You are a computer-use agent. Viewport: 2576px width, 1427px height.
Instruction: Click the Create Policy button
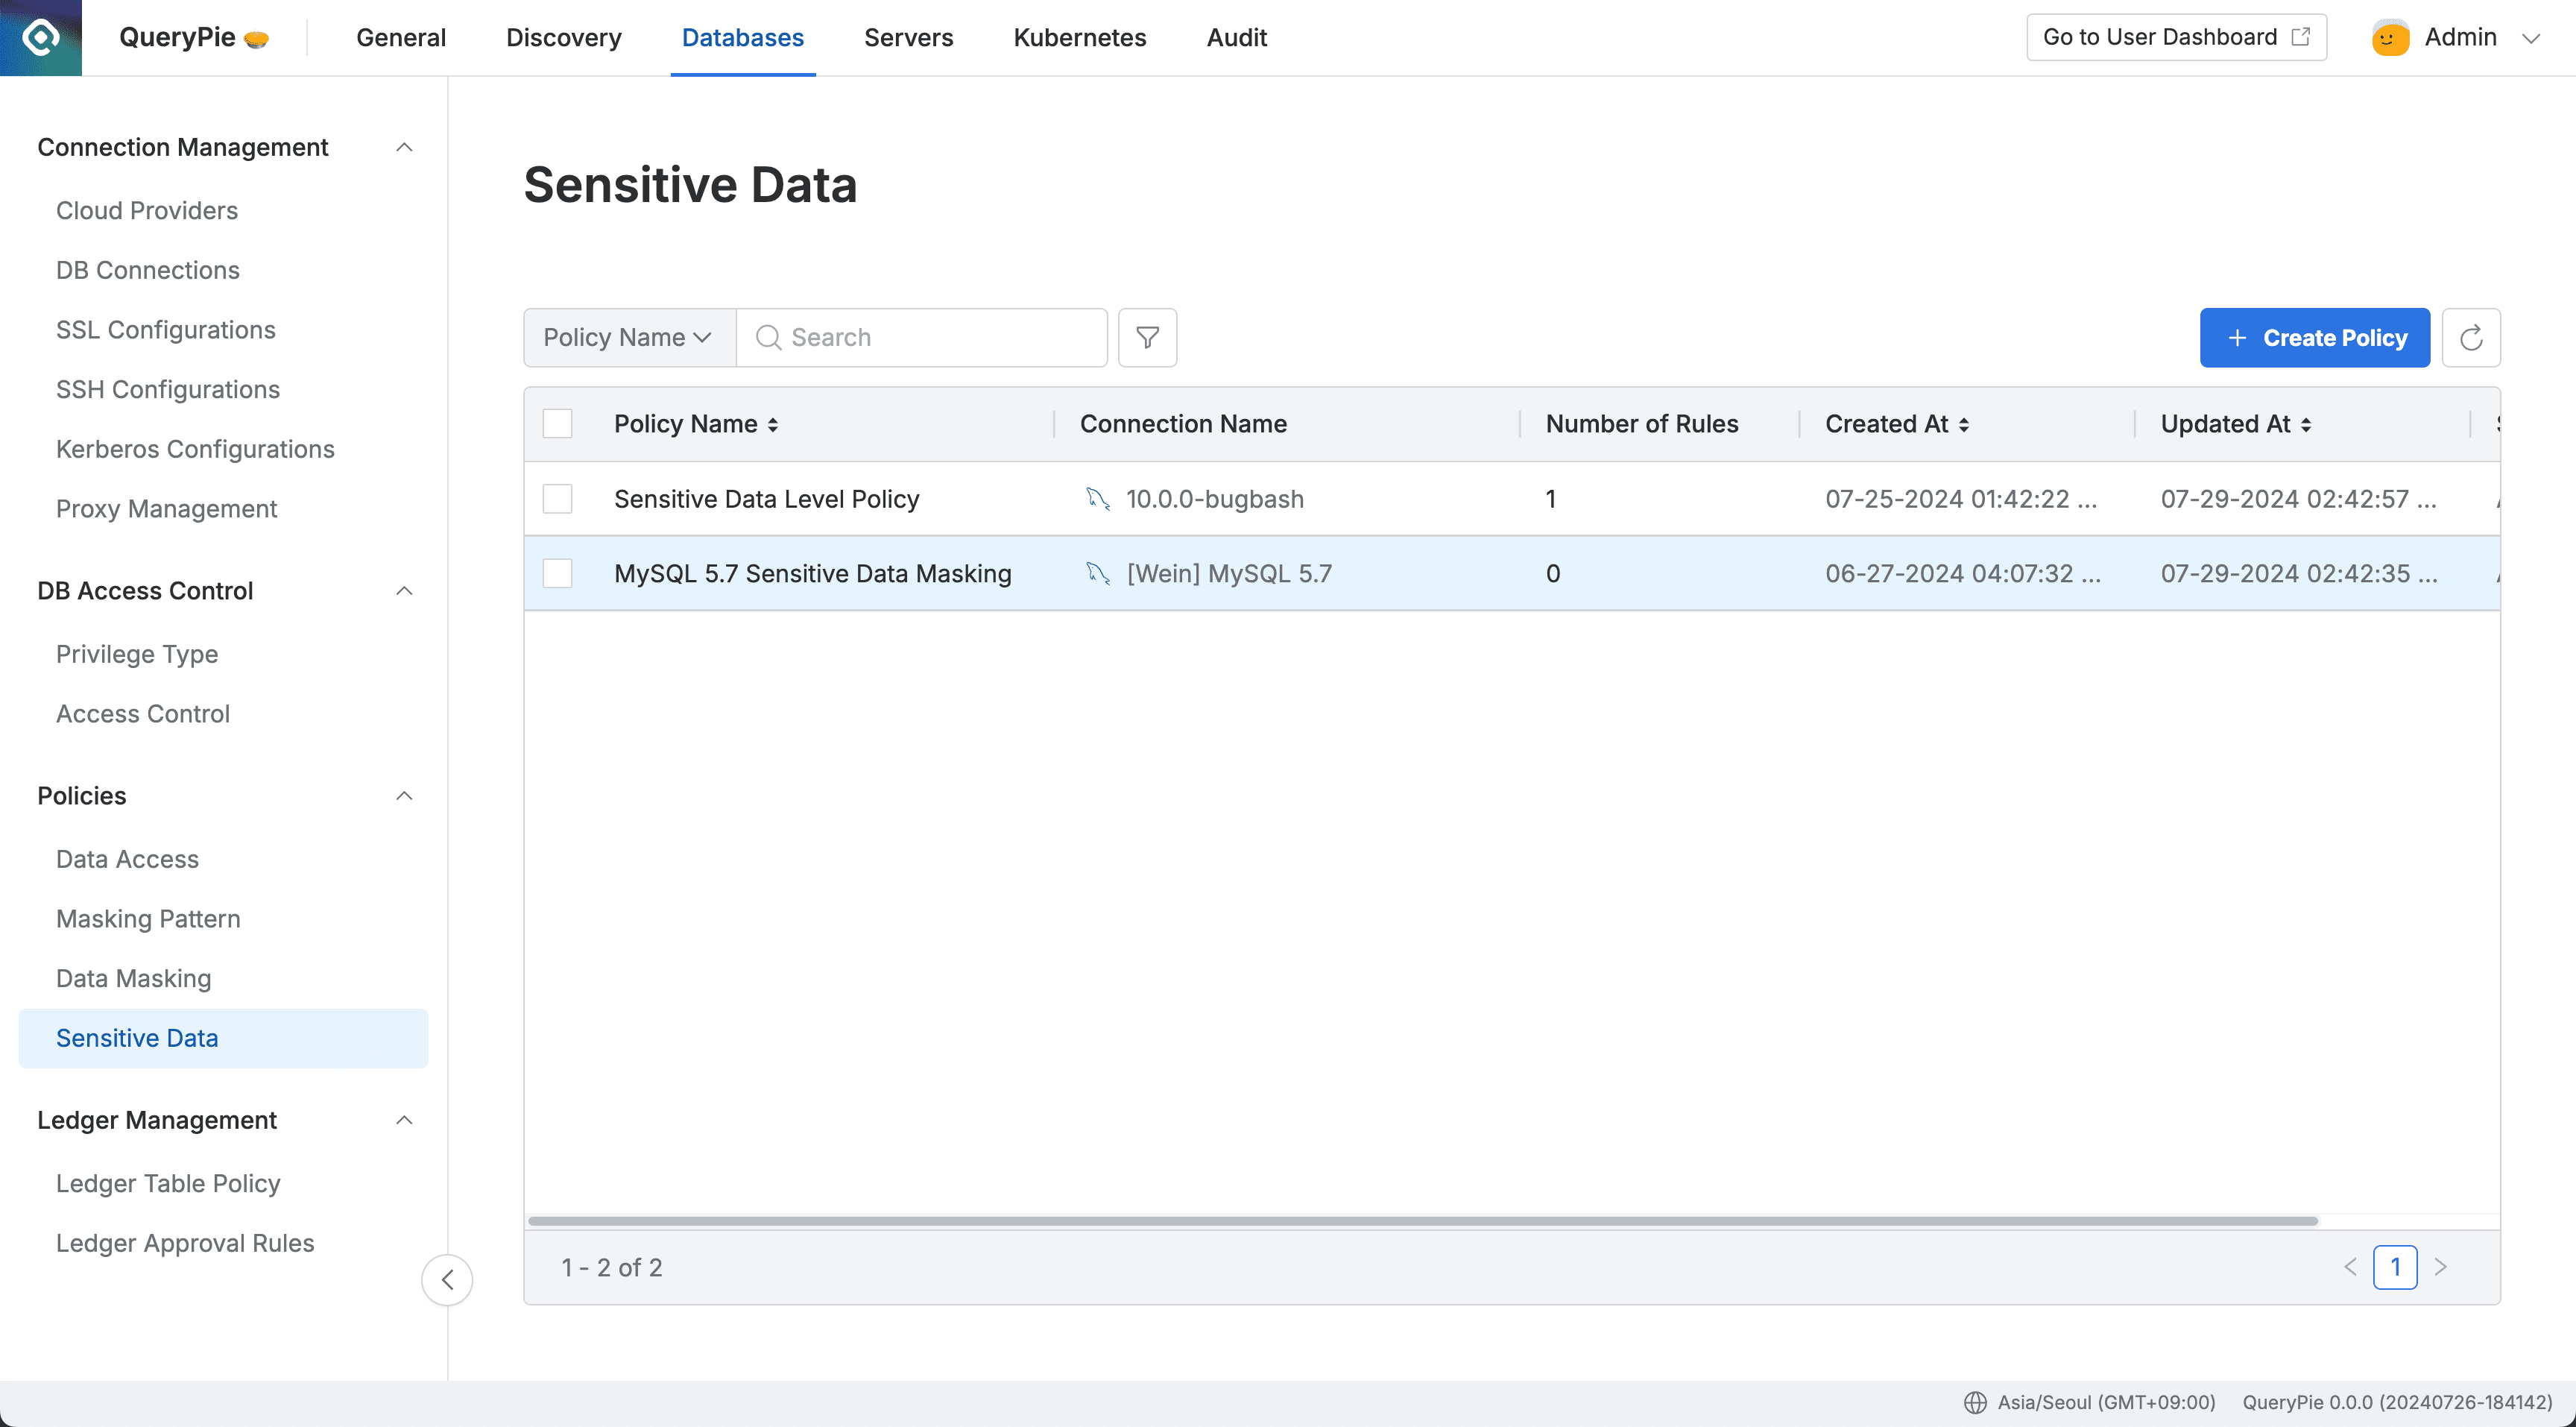(x=2315, y=337)
